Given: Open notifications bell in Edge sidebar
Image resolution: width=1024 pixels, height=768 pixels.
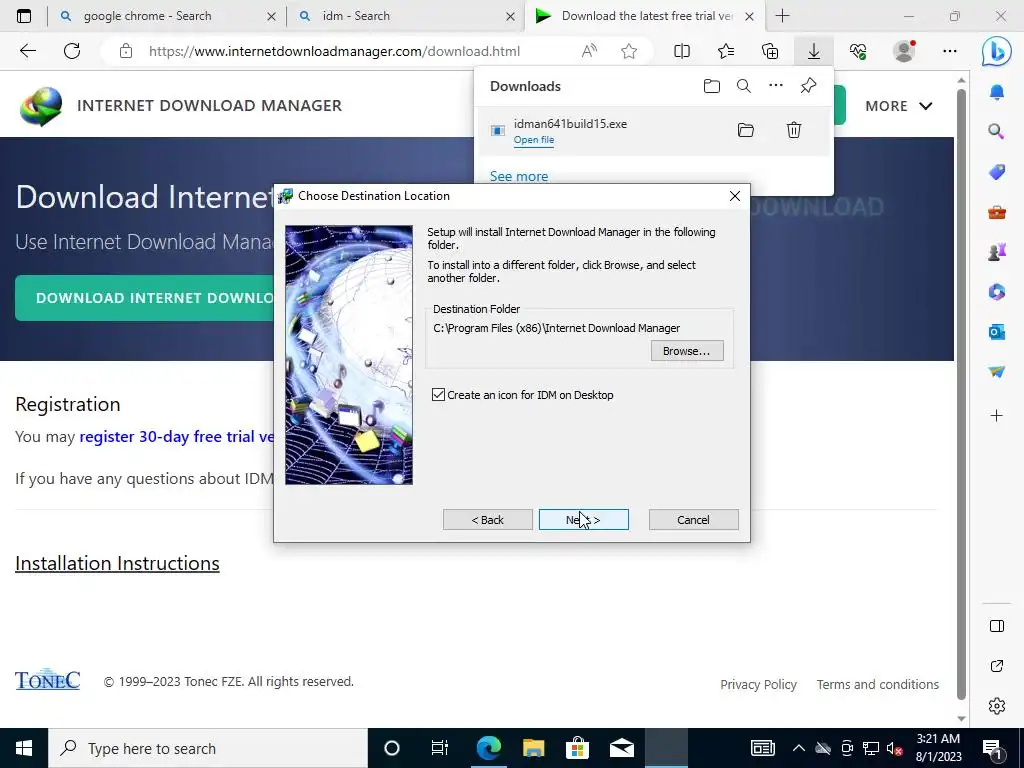Looking at the screenshot, I should pos(997,92).
